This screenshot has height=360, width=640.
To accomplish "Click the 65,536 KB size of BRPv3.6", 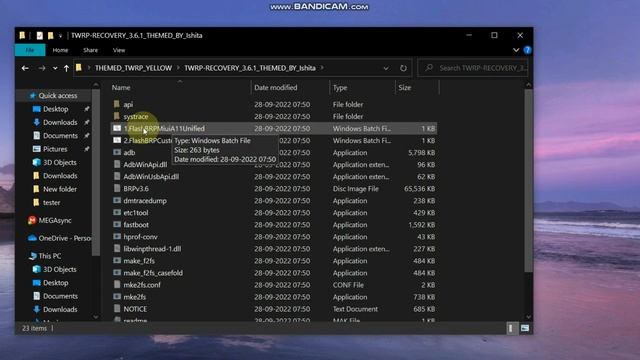I will point(419,189).
